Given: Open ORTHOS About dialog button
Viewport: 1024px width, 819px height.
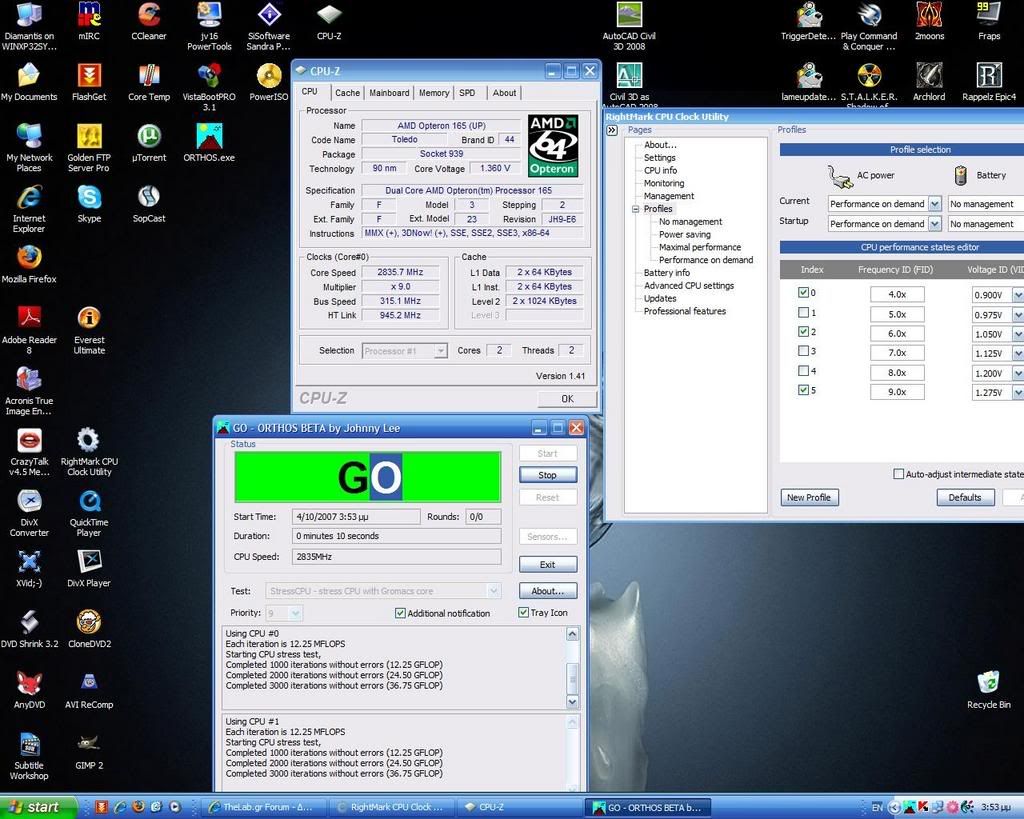Looking at the screenshot, I should pos(547,590).
